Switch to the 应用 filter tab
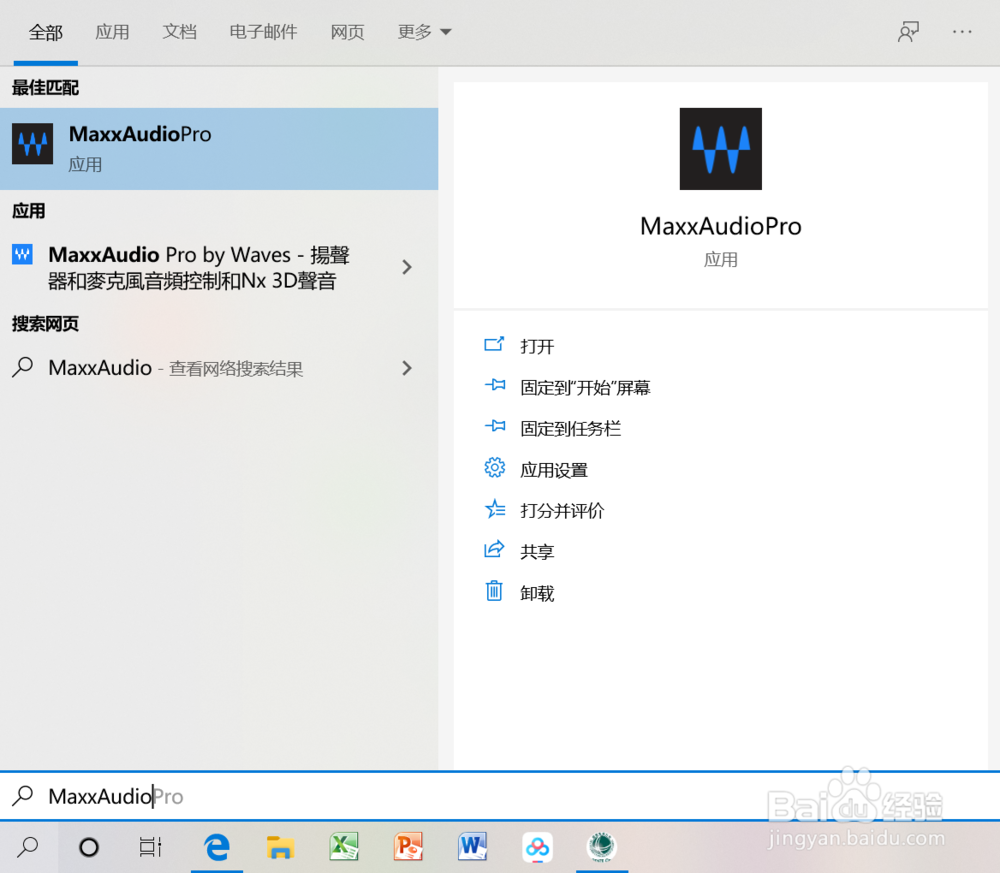 pos(113,31)
